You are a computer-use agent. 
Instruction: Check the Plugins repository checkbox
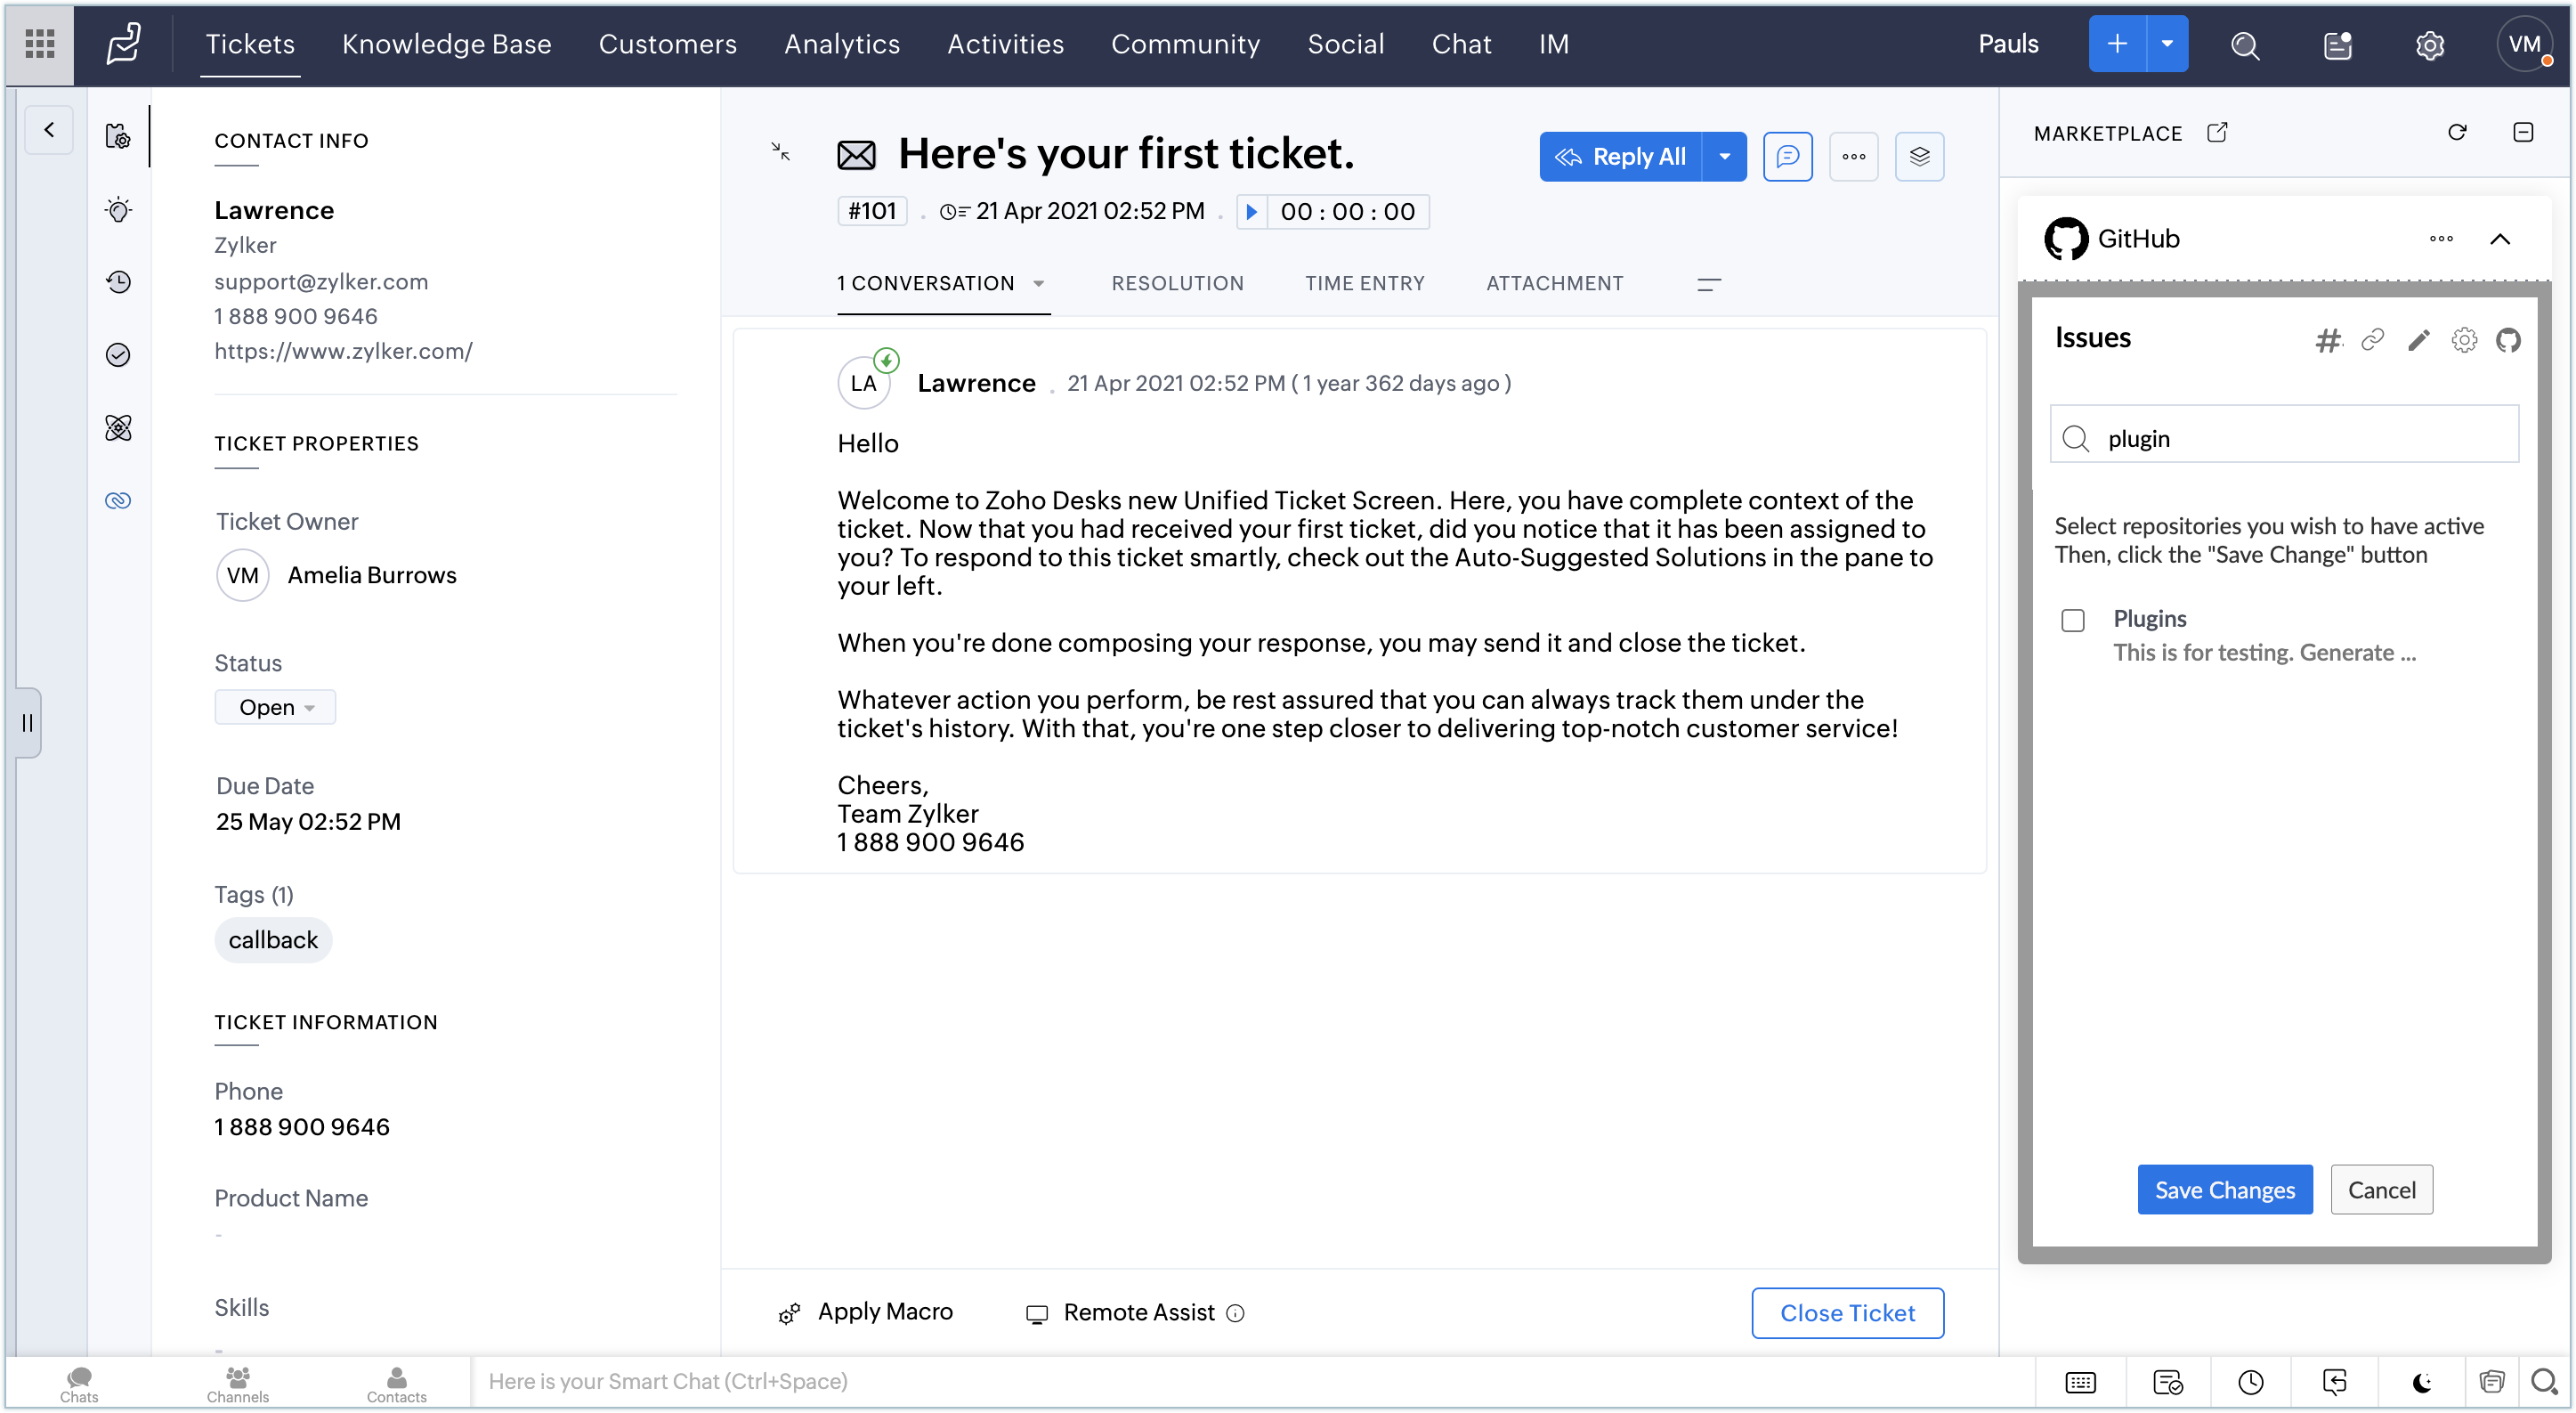point(2073,620)
